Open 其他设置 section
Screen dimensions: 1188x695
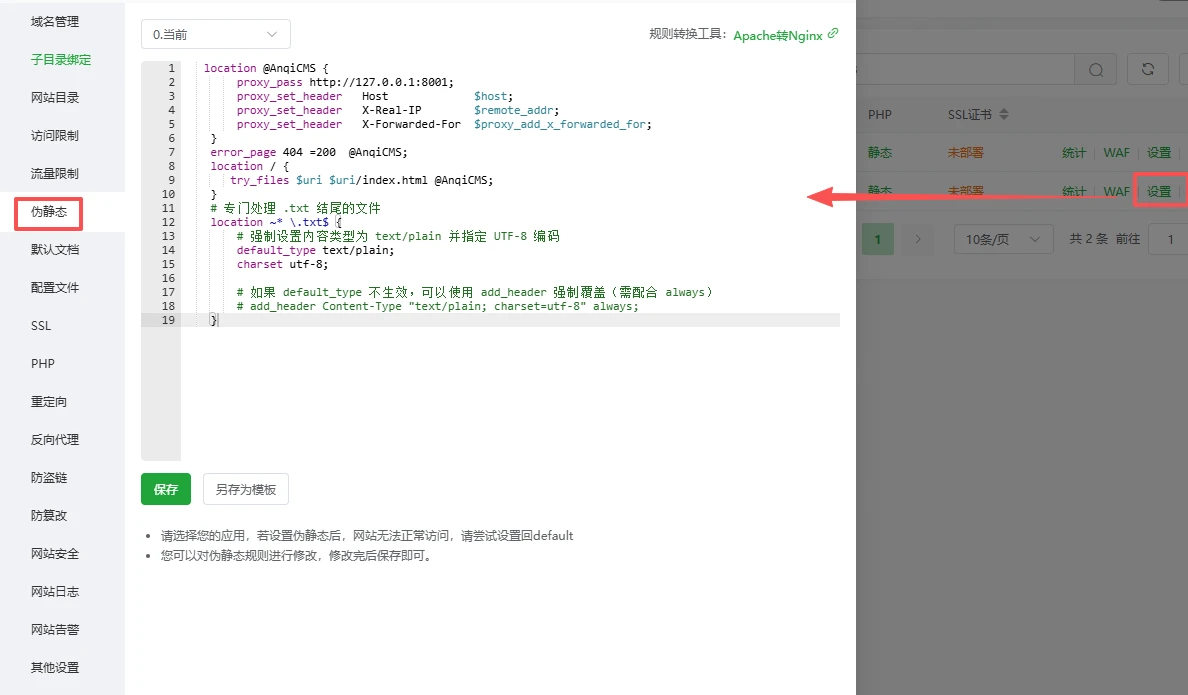(x=55, y=668)
